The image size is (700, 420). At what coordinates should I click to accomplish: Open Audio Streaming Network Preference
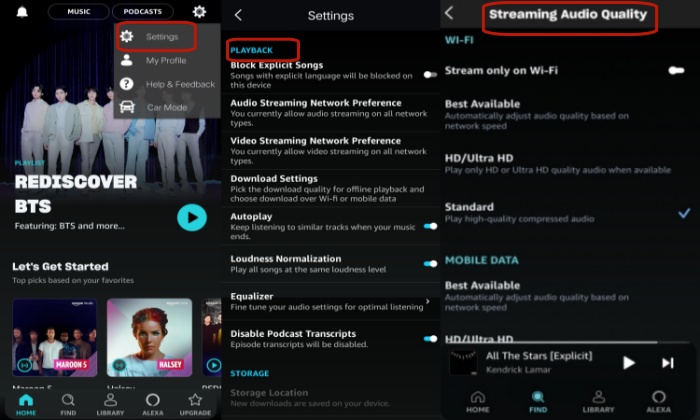coord(330,112)
